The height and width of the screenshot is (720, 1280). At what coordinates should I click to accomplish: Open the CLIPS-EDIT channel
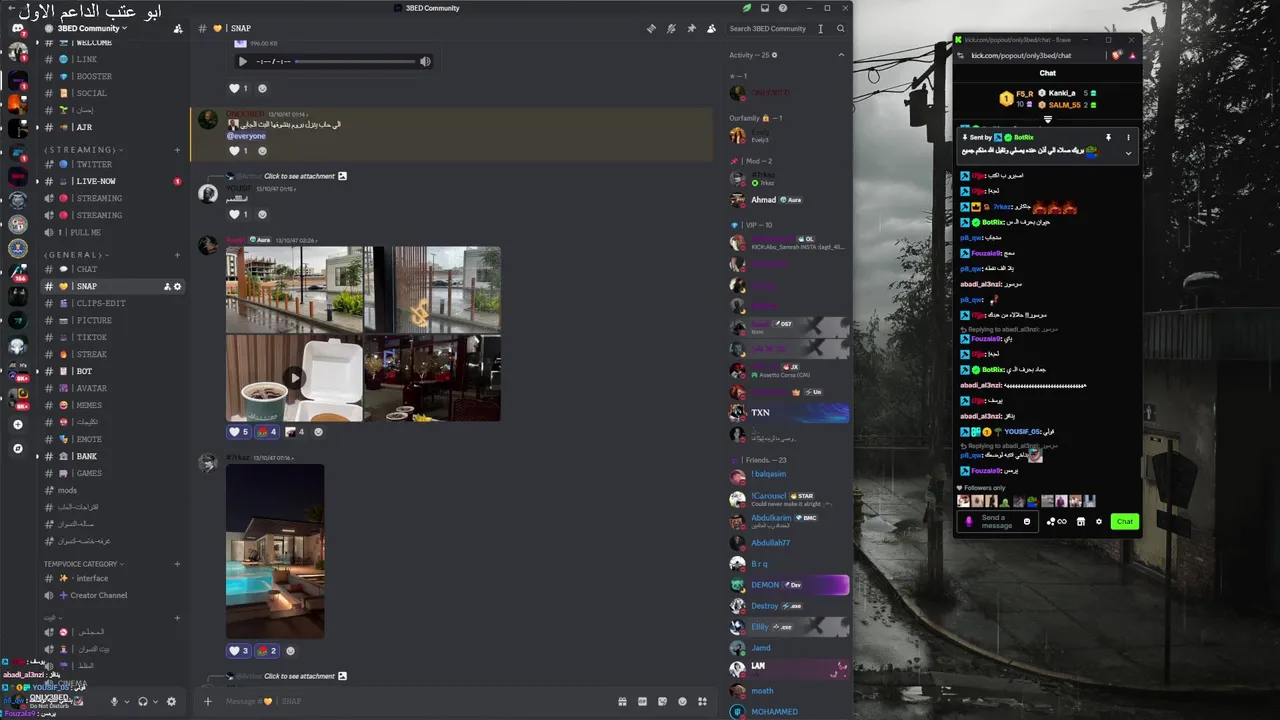[112, 303]
